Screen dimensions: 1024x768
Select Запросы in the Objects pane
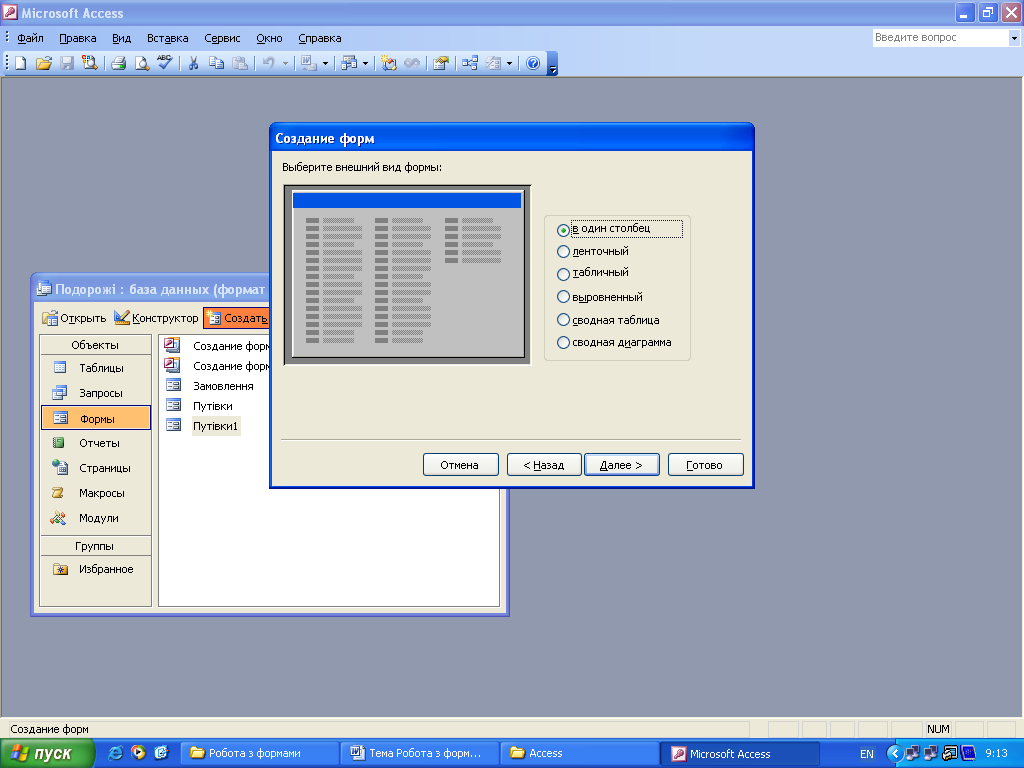click(95, 393)
